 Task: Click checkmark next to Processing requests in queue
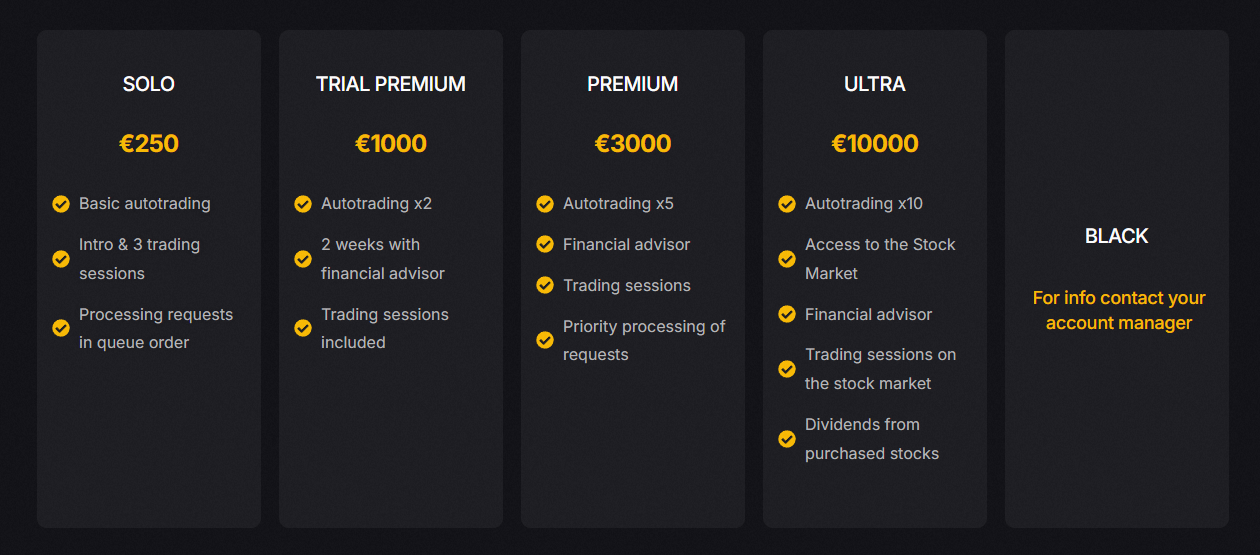[x=61, y=328]
